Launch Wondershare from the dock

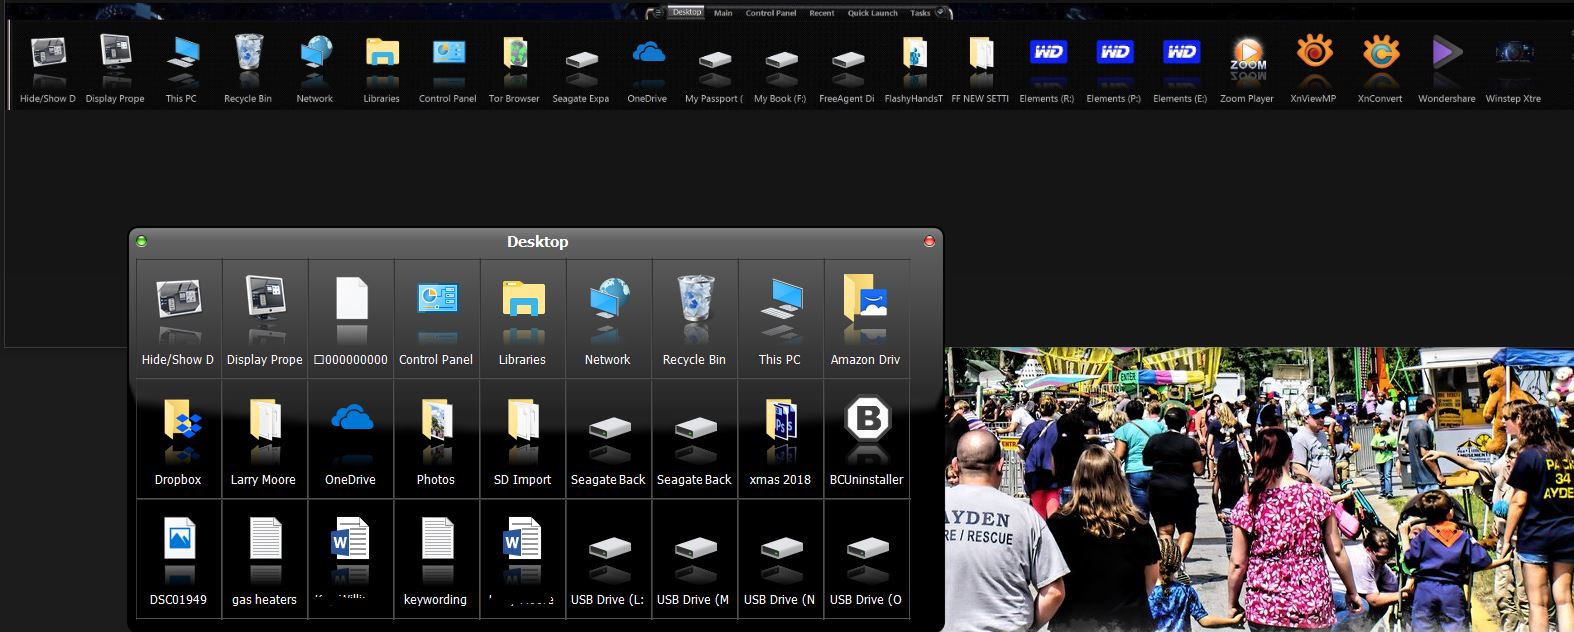[x=1446, y=56]
